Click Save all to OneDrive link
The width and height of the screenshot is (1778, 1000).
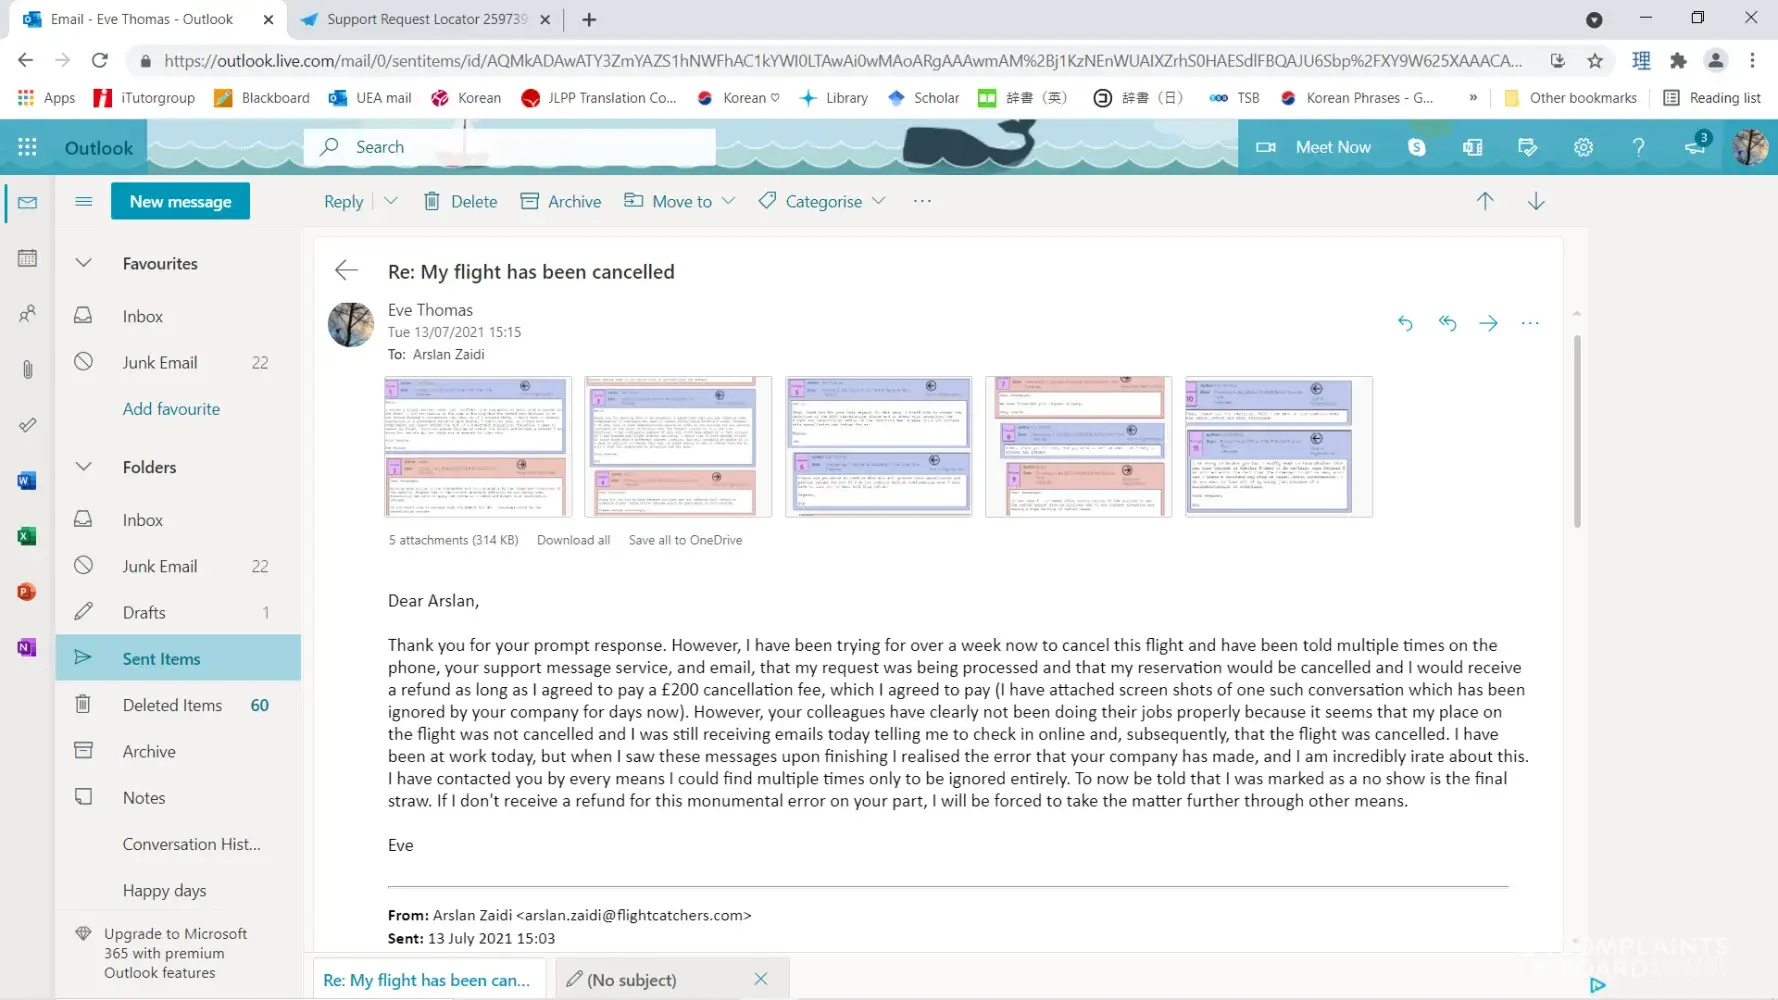[x=685, y=540]
